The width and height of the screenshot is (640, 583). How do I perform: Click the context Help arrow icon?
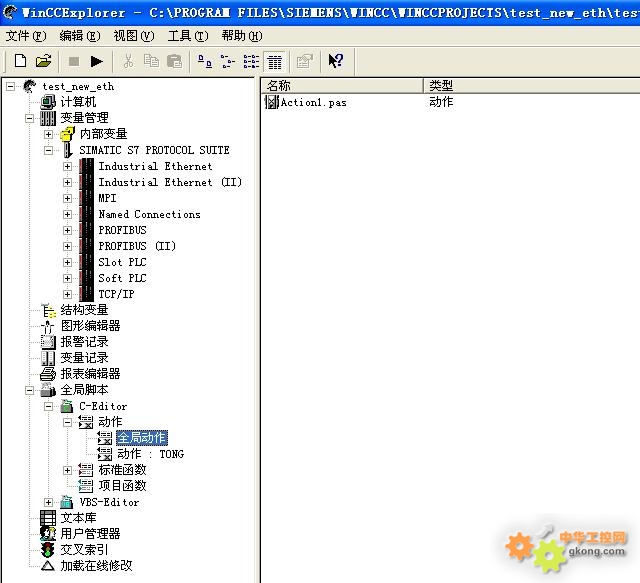coord(336,61)
